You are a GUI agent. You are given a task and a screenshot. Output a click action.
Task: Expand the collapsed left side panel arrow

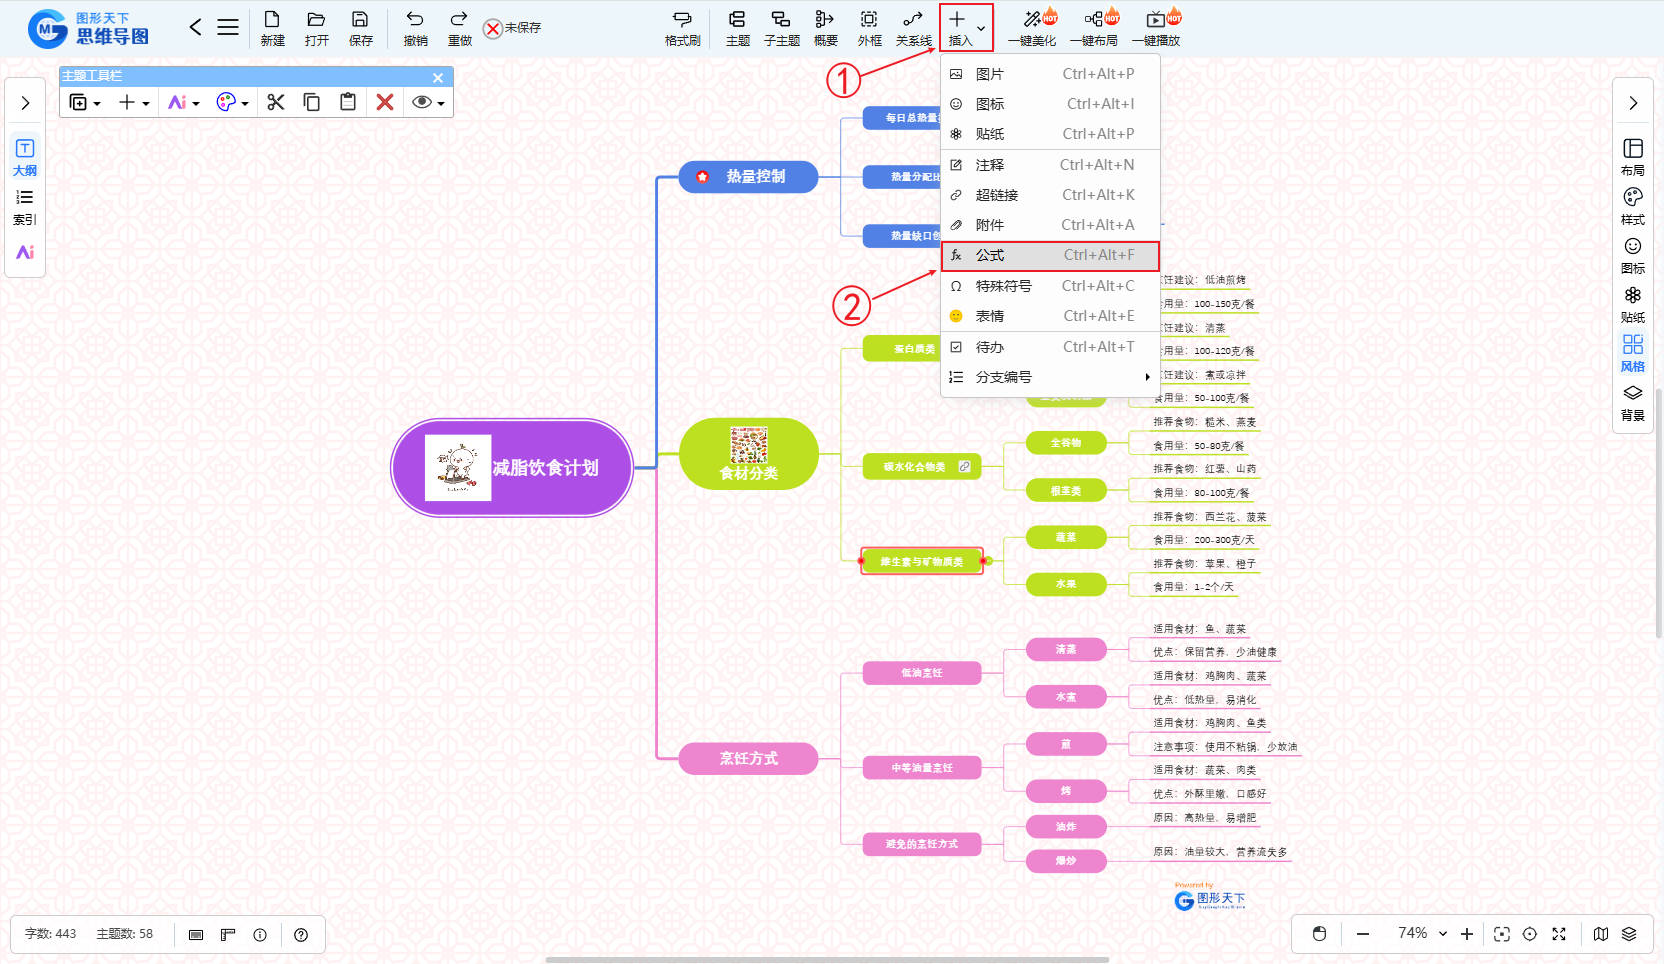click(x=25, y=103)
